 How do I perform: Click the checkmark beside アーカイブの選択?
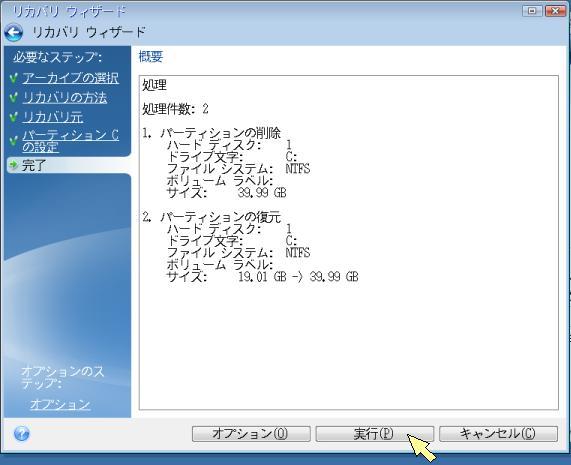pyautogui.click(x=13, y=78)
